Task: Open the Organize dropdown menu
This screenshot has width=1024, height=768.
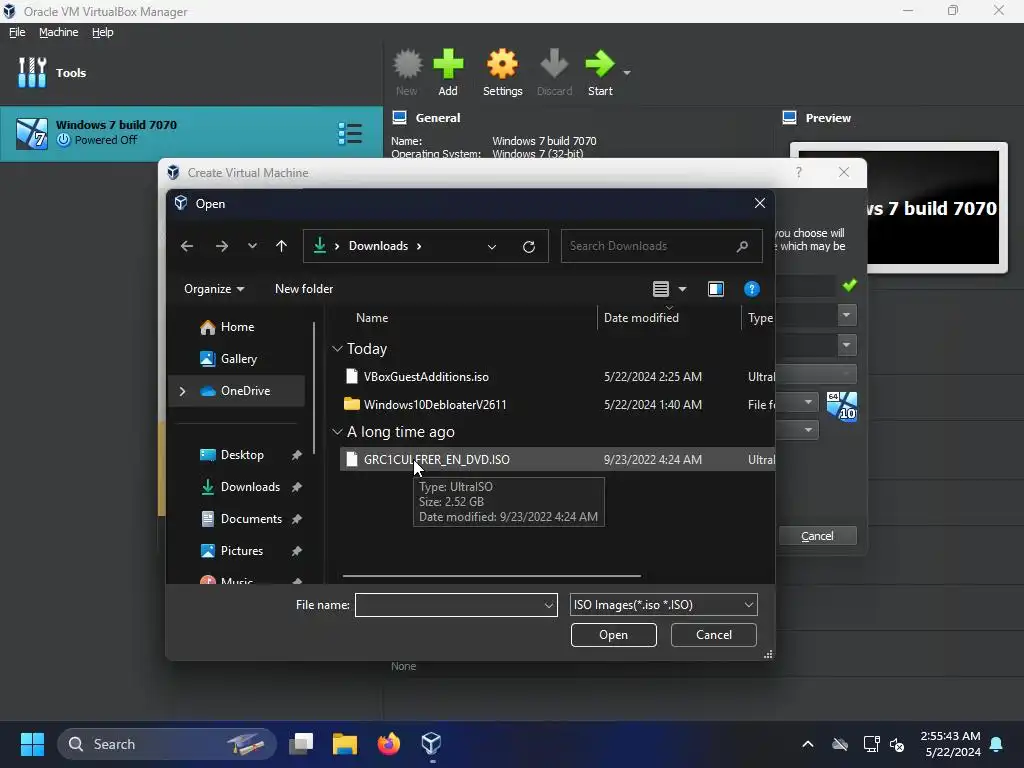Action: 214,289
